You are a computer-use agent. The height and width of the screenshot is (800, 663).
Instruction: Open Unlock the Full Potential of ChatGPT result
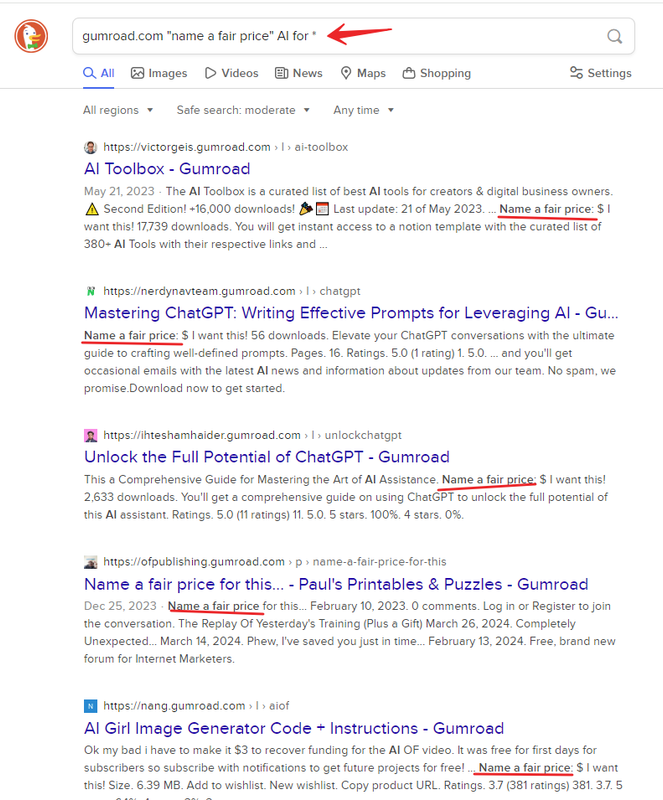click(266, 457)
